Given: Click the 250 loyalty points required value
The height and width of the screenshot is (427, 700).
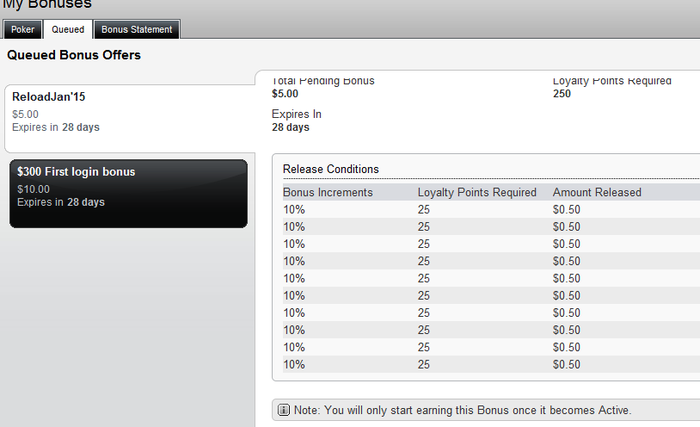Looking at the screenshot, I should click(563, 94).
